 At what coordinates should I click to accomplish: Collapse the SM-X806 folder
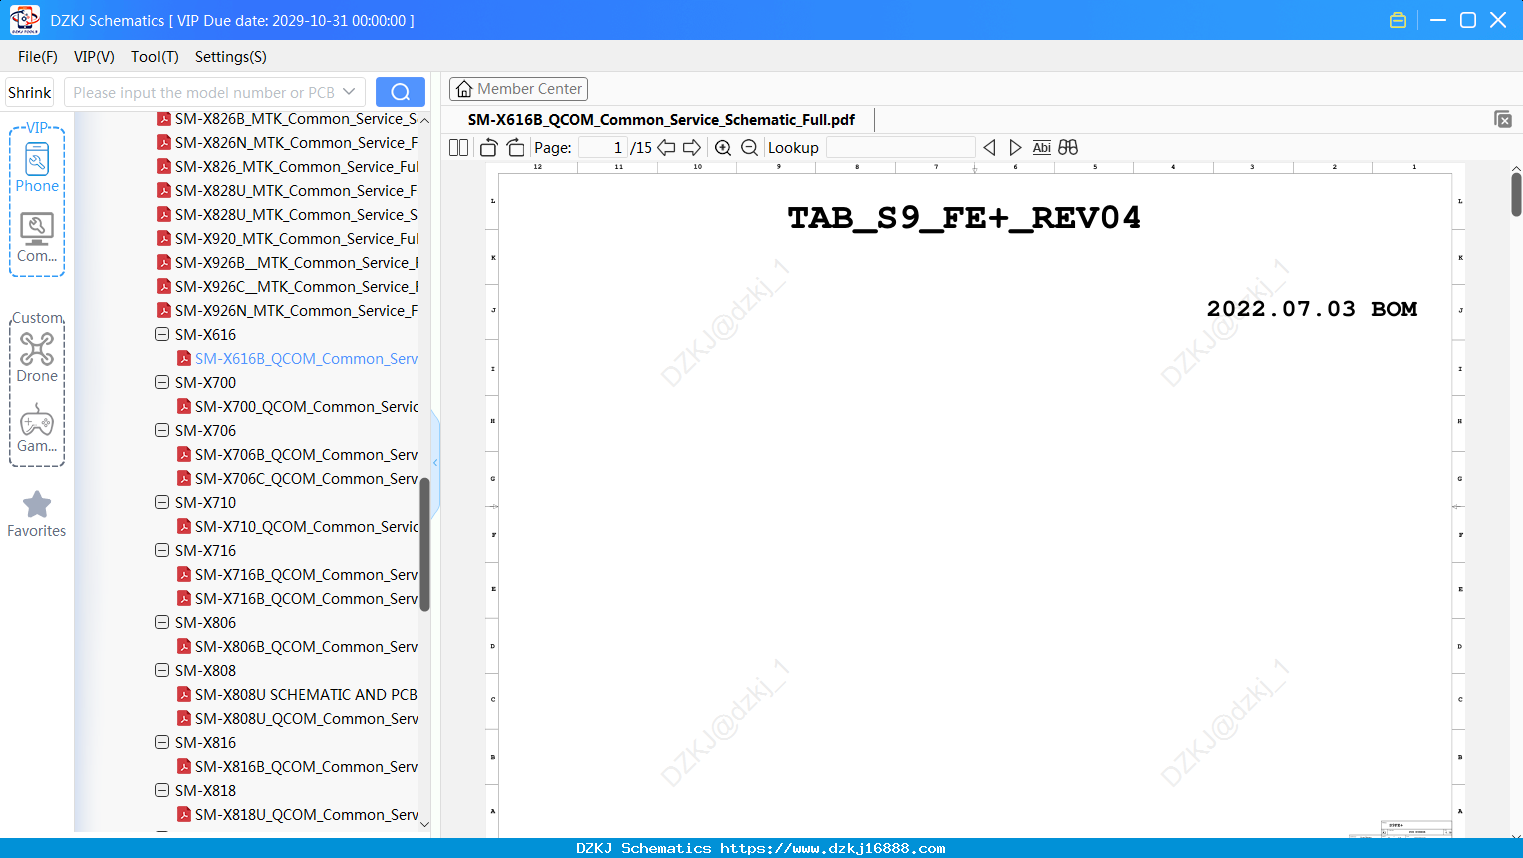tap(162, 623)
